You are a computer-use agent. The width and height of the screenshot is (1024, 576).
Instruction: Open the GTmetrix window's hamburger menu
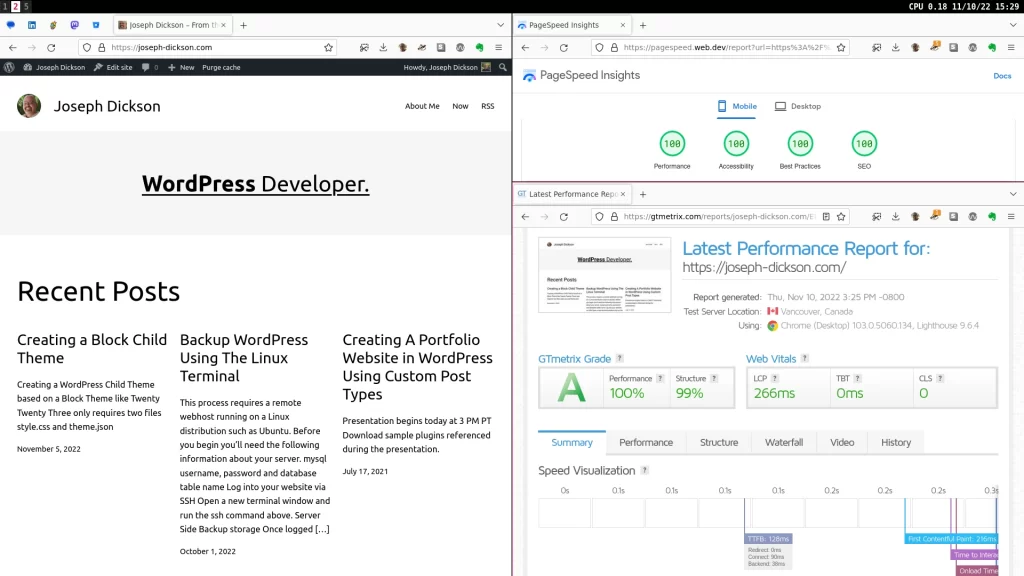click(x=1012, y=216)
